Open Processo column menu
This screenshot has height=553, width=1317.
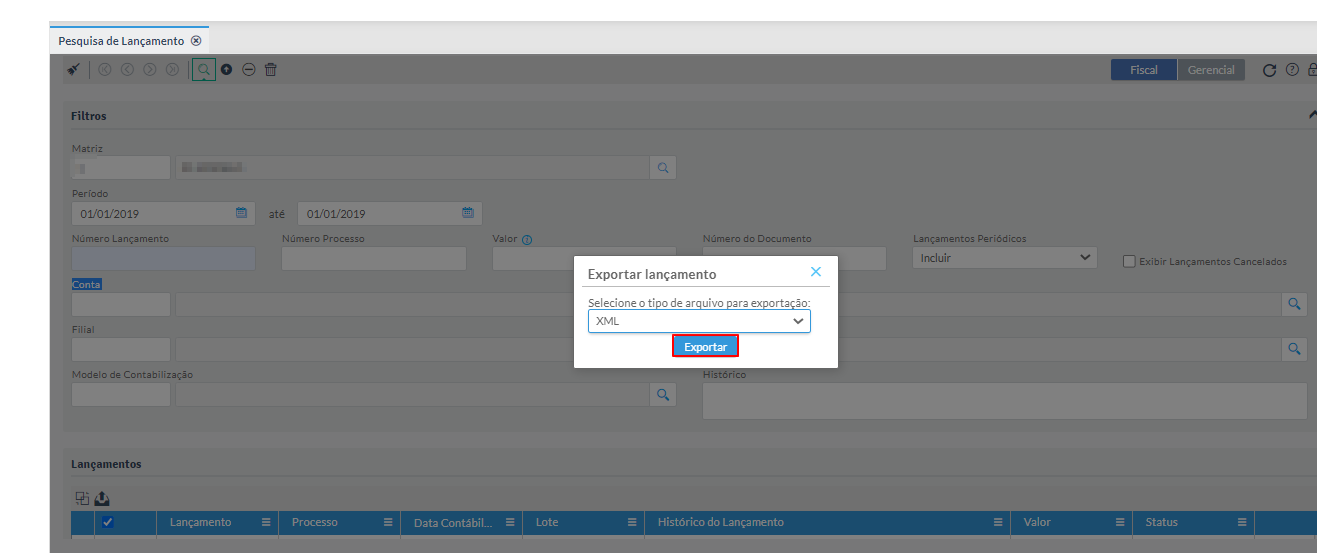click(388, 522)
